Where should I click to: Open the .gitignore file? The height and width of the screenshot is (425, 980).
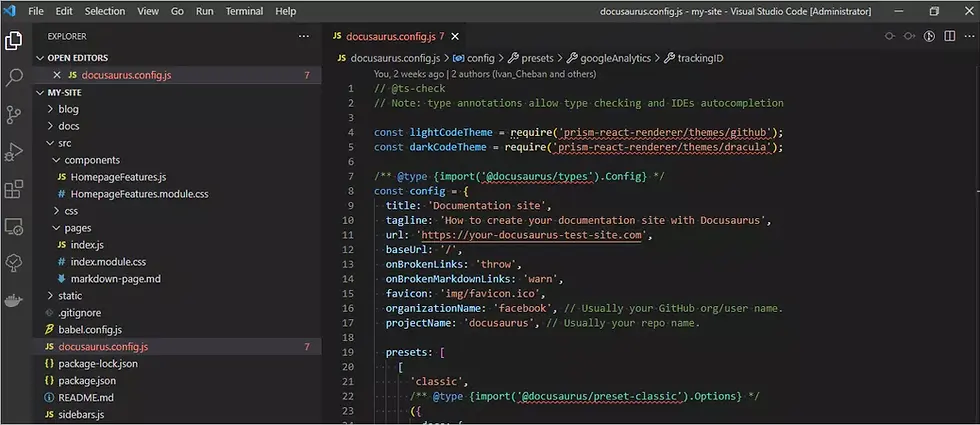[79, 312]
